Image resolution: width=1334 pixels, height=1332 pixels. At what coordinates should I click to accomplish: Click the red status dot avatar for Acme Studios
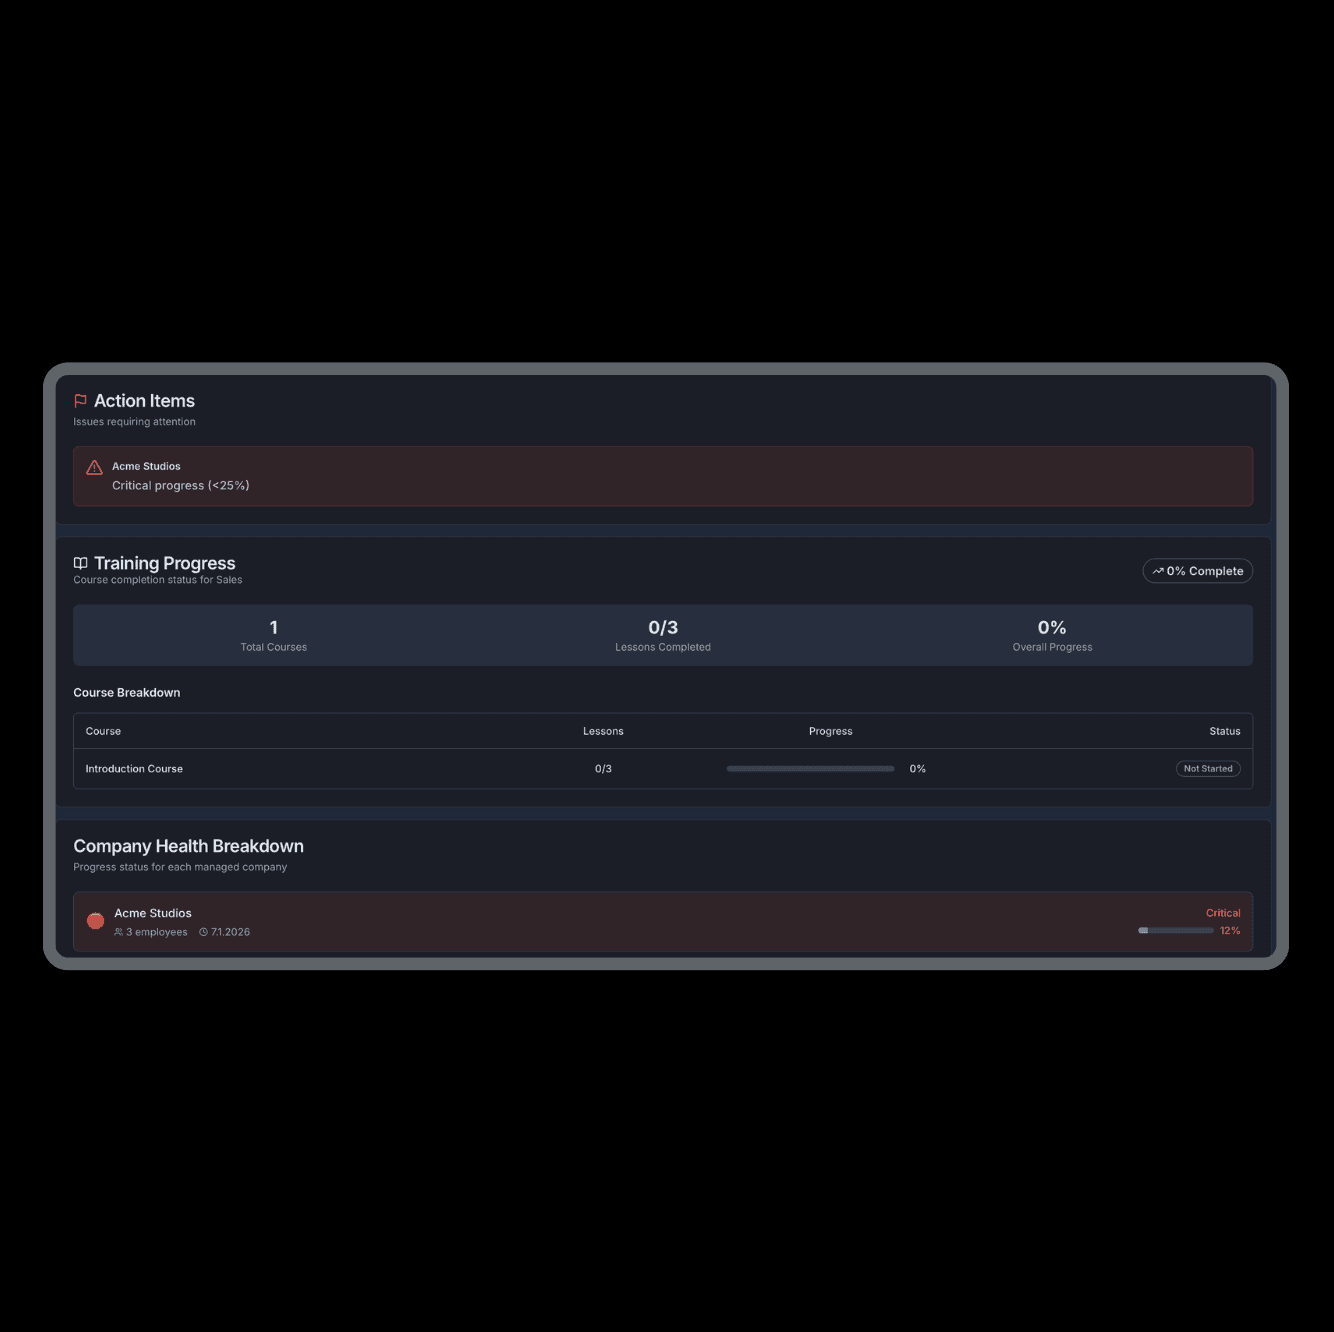tap(95, 920)
